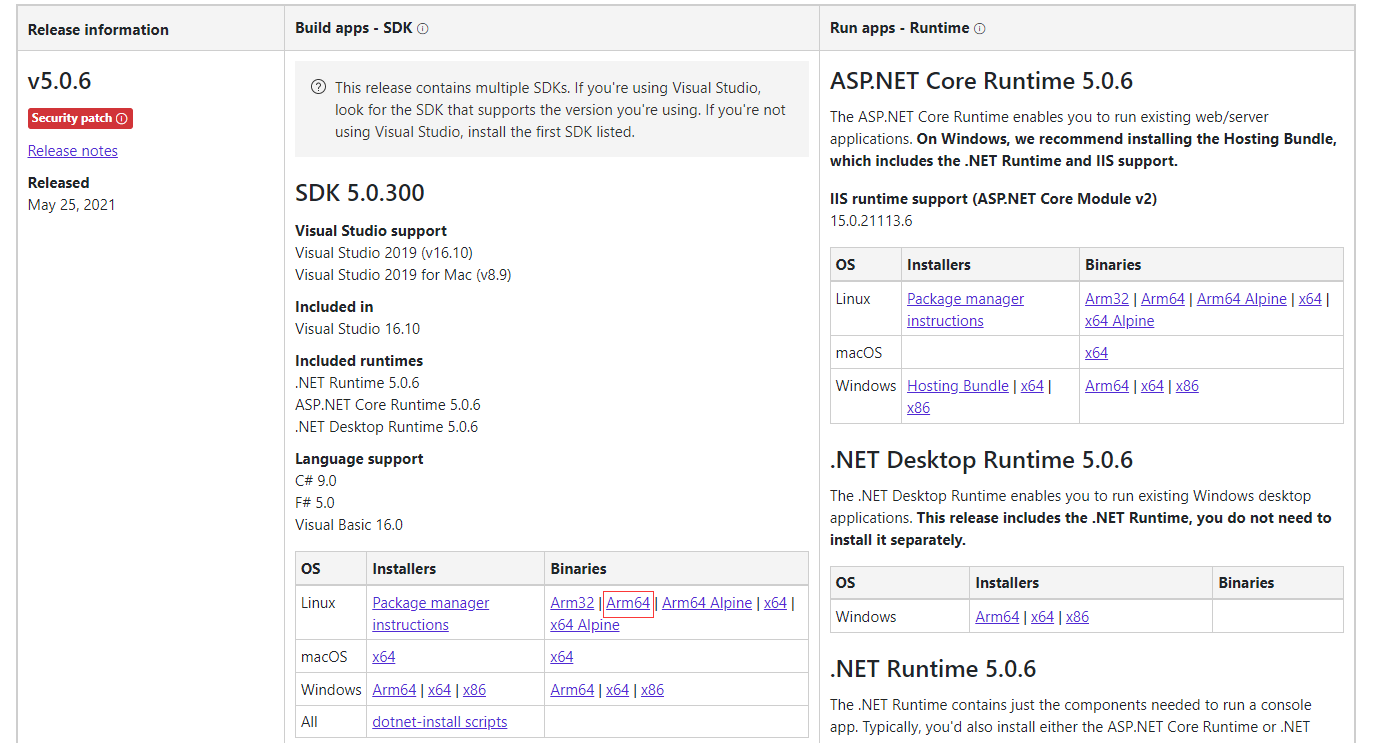Click the .NET Desktop Runtime 5.0.6 heading

pyautogui.click(x=981, y=460)
